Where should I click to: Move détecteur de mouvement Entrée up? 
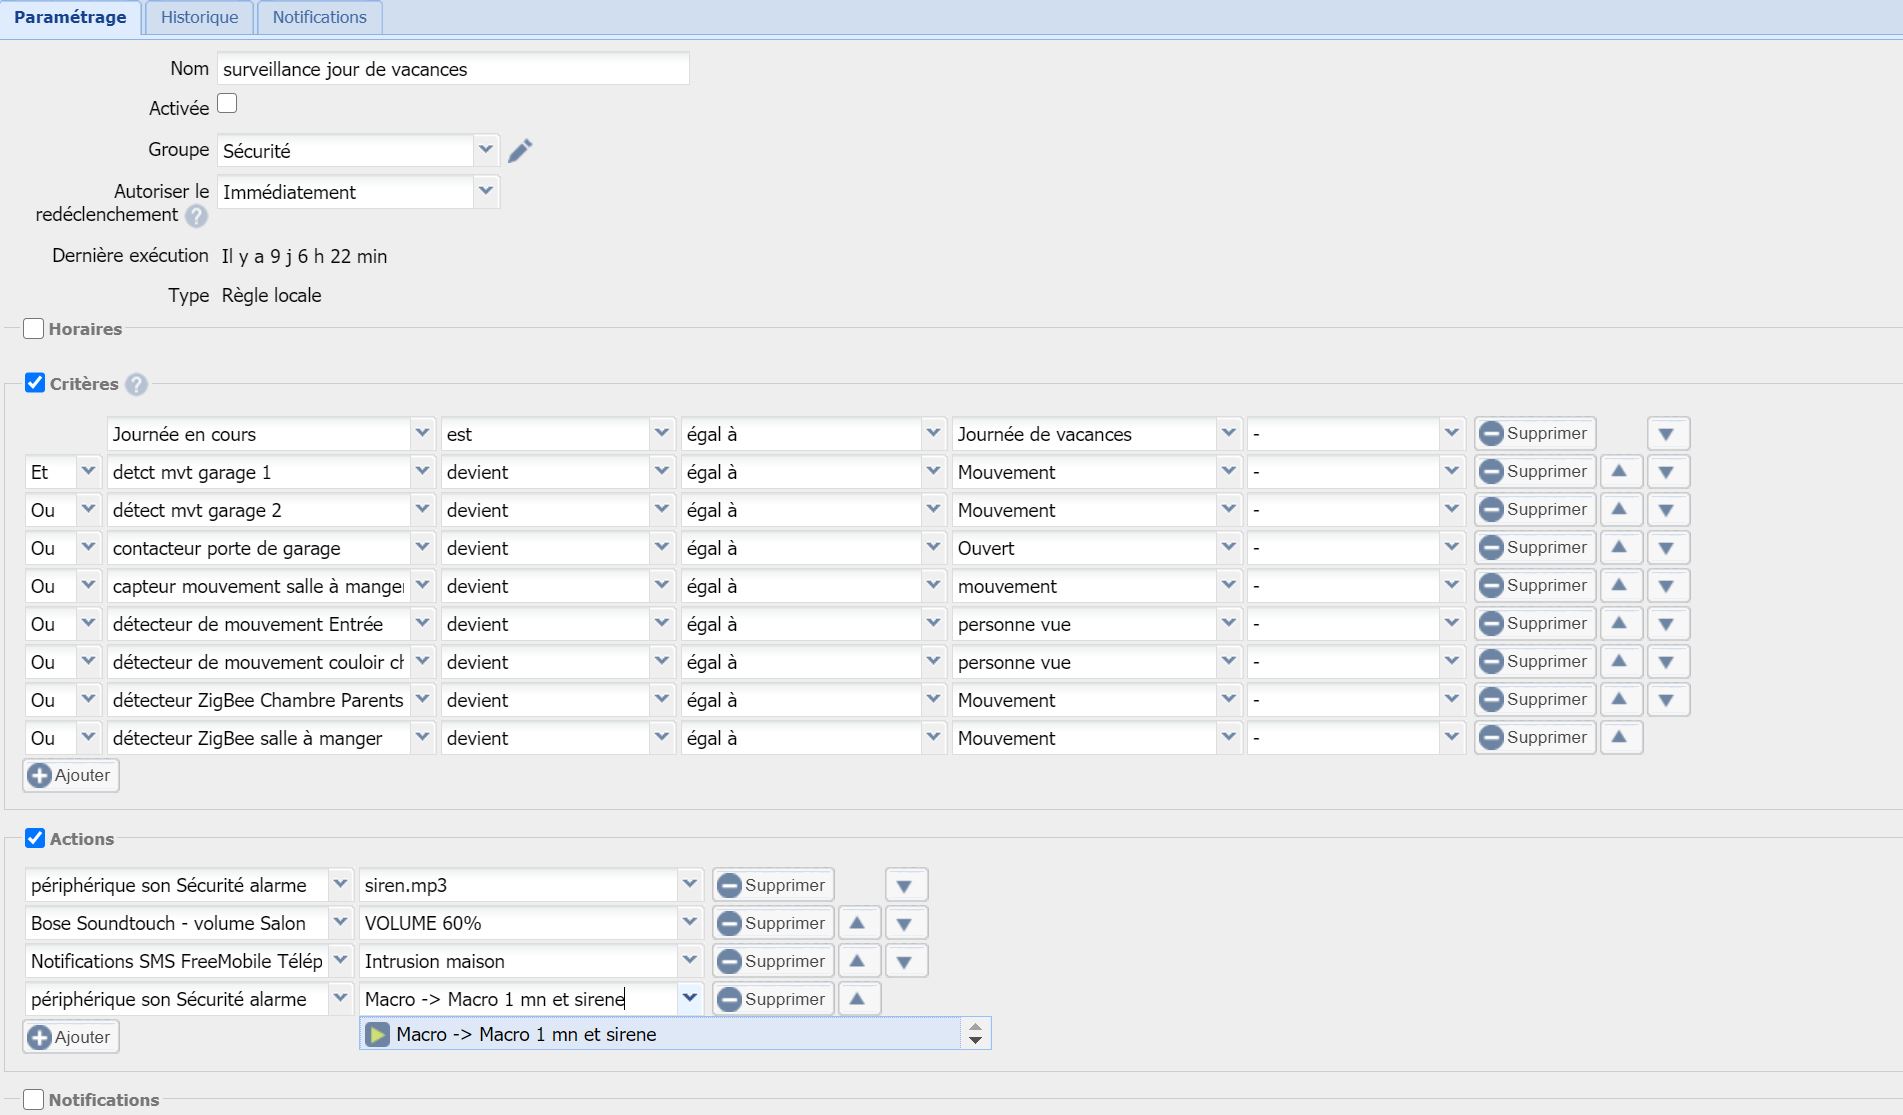coord(1620,624)
